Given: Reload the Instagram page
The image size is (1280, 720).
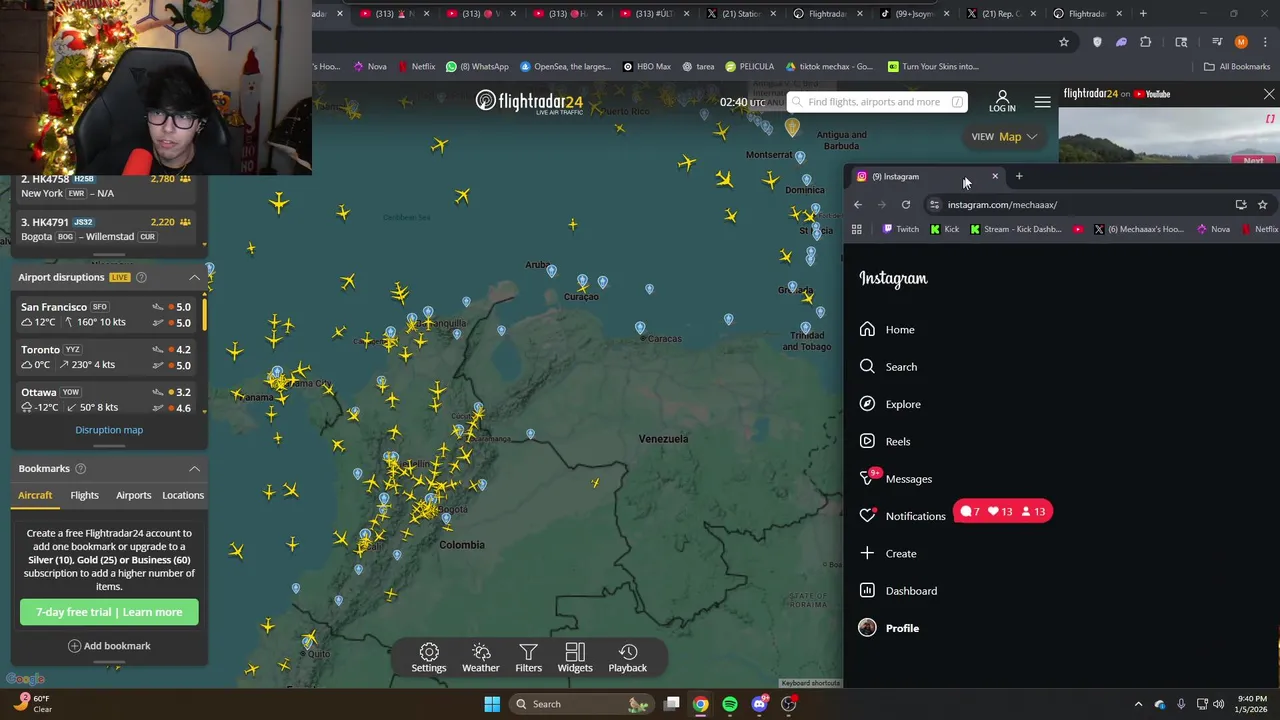Looking at the screenshot, I should click(906, 205).
